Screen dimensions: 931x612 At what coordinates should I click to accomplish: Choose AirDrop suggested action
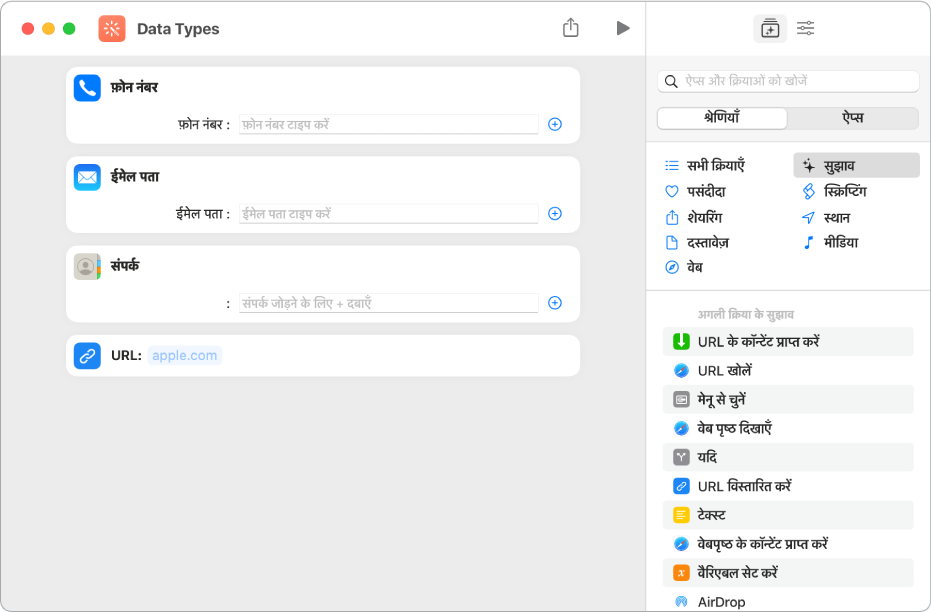tap(788, 601)
